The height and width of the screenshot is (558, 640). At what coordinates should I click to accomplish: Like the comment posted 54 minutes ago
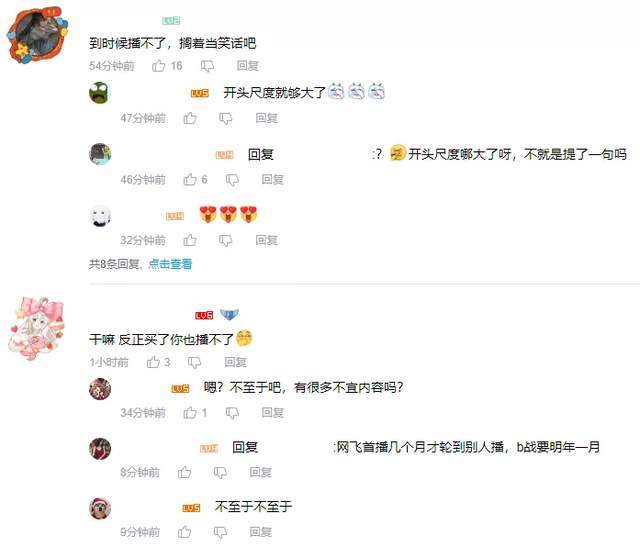(158, 66)
